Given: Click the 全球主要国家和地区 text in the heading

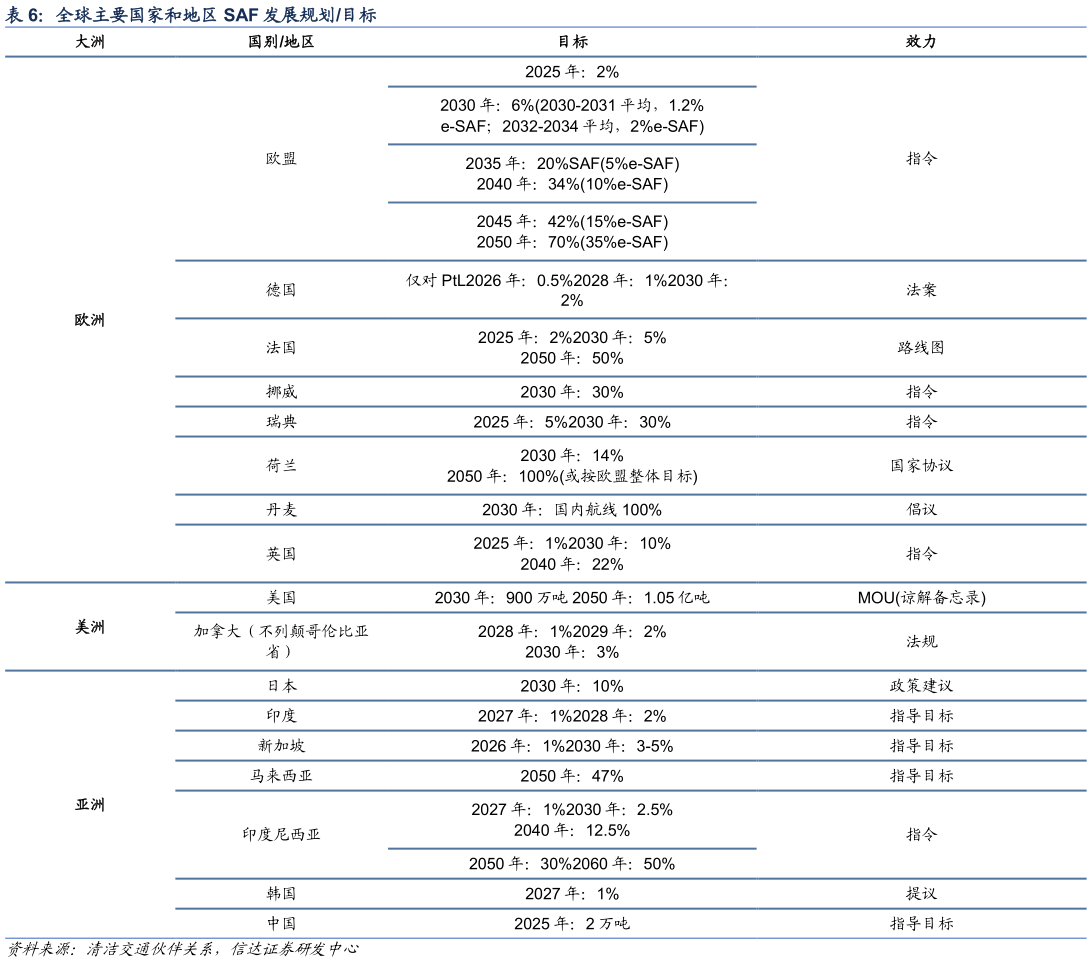Looking at the screenshot, I should click(x=136, y=15).
